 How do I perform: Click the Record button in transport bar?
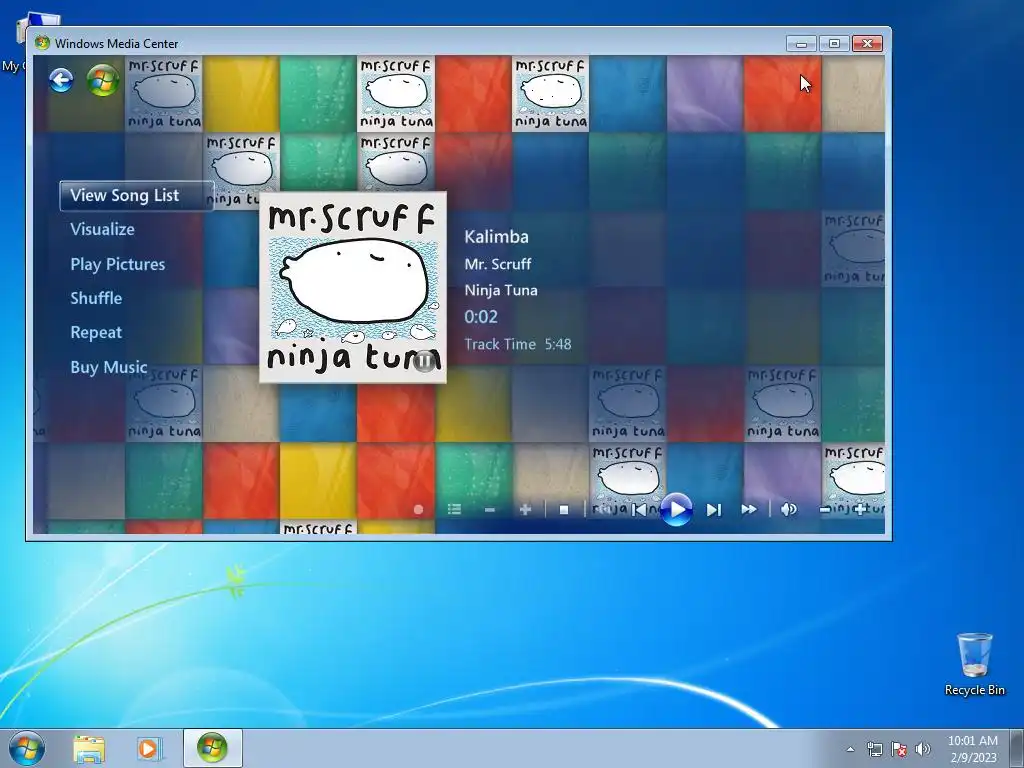[419, 509]
